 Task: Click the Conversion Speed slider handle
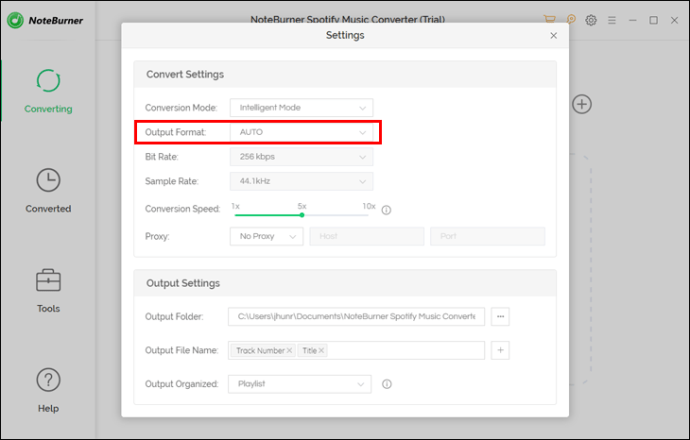[302, 215]
